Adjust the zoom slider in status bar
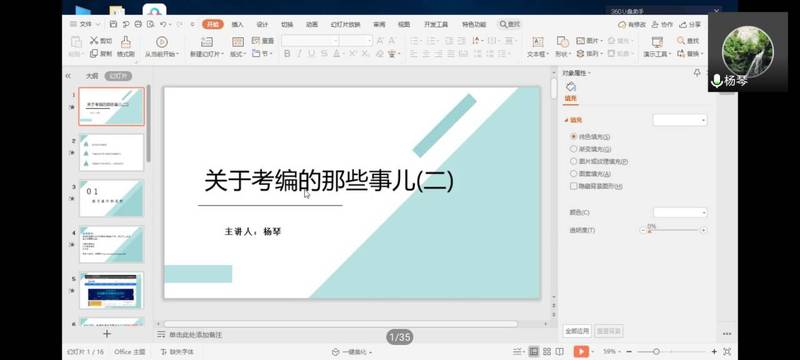The height and width of the screenshot is (360, 800). (x=657, y=351)
